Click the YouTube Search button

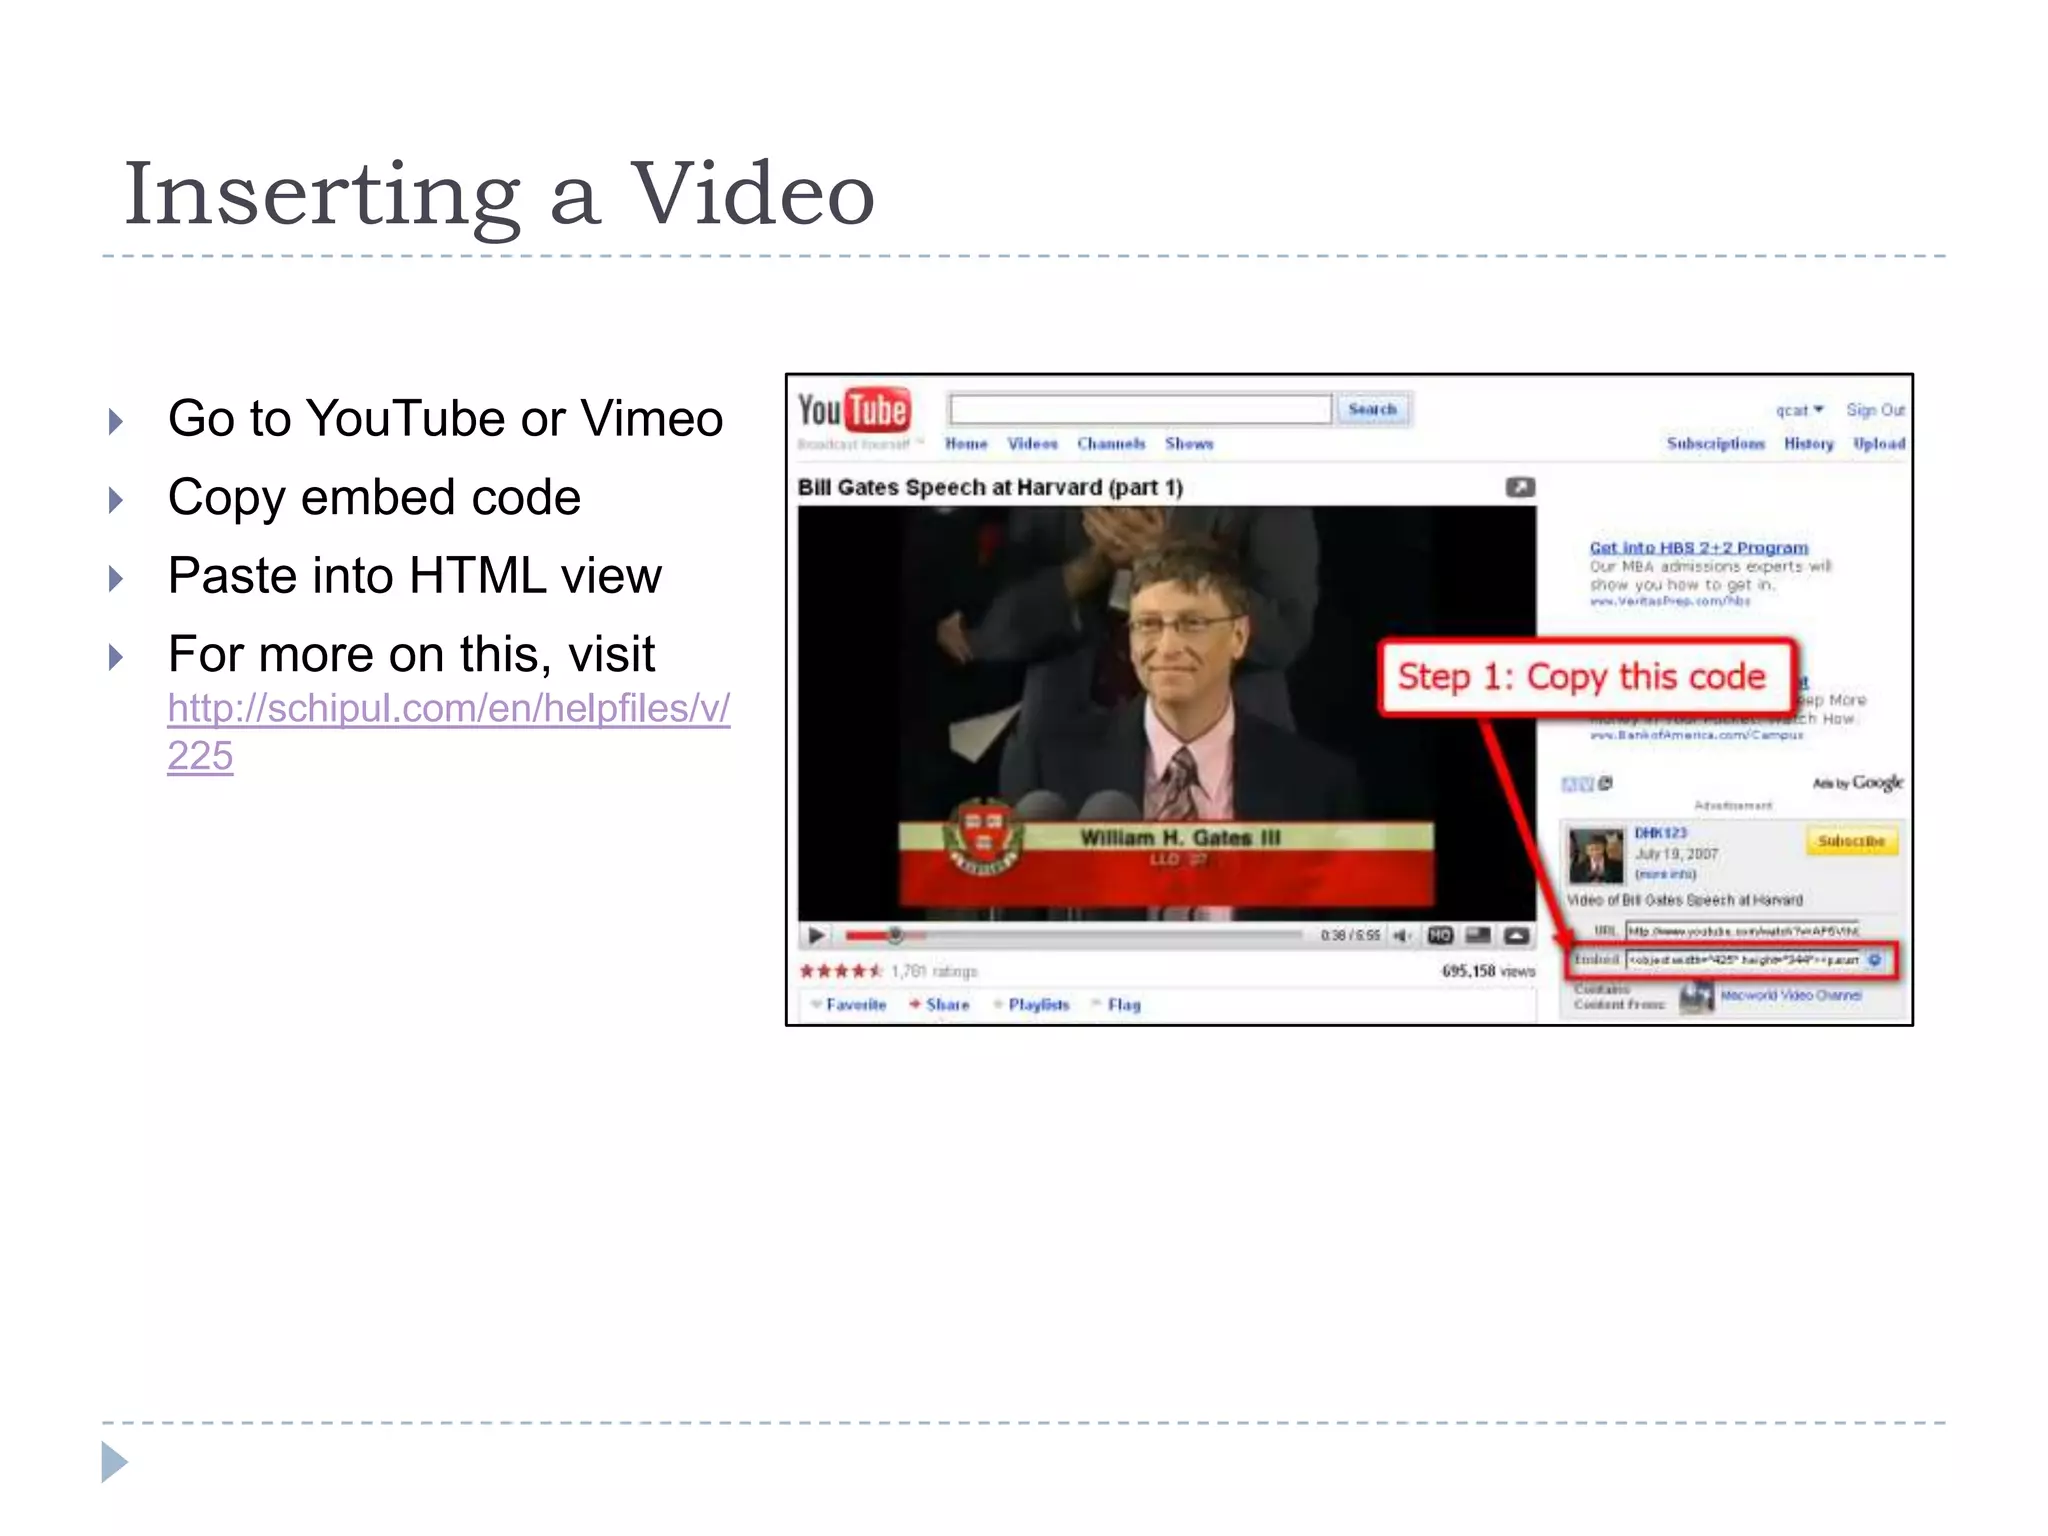pos(1372,409)
